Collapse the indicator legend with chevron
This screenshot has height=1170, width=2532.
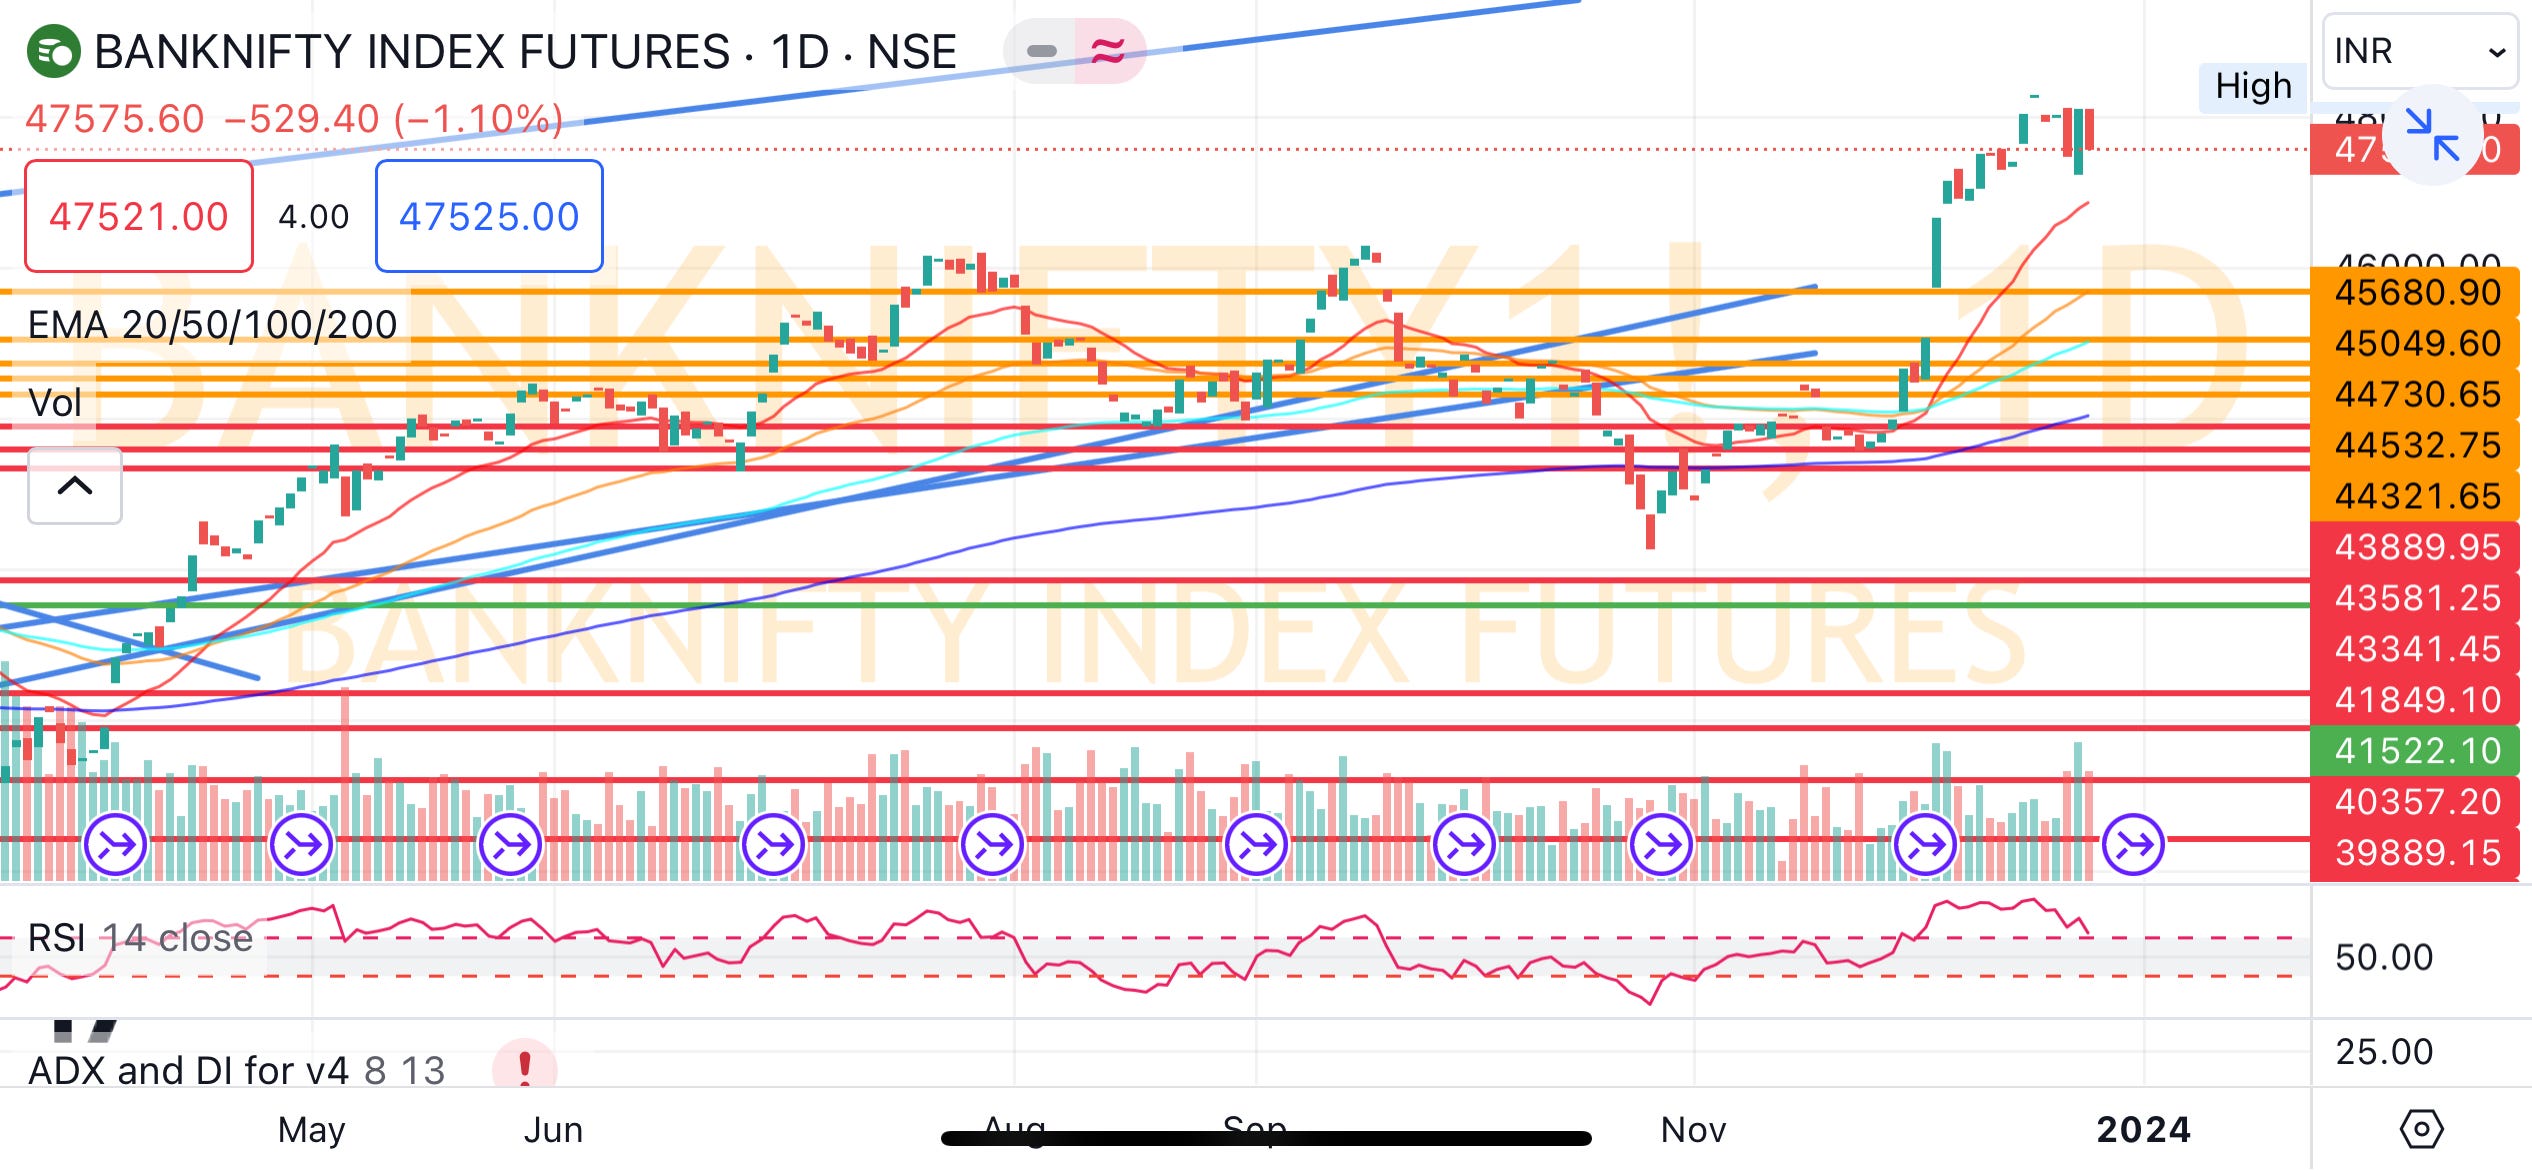[75, 486]
